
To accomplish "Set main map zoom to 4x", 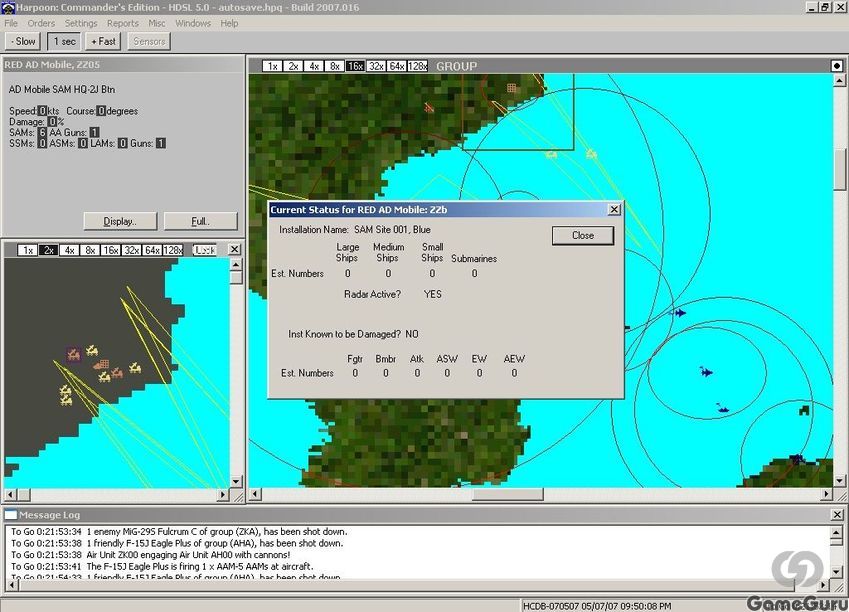I will pos(314,66).
